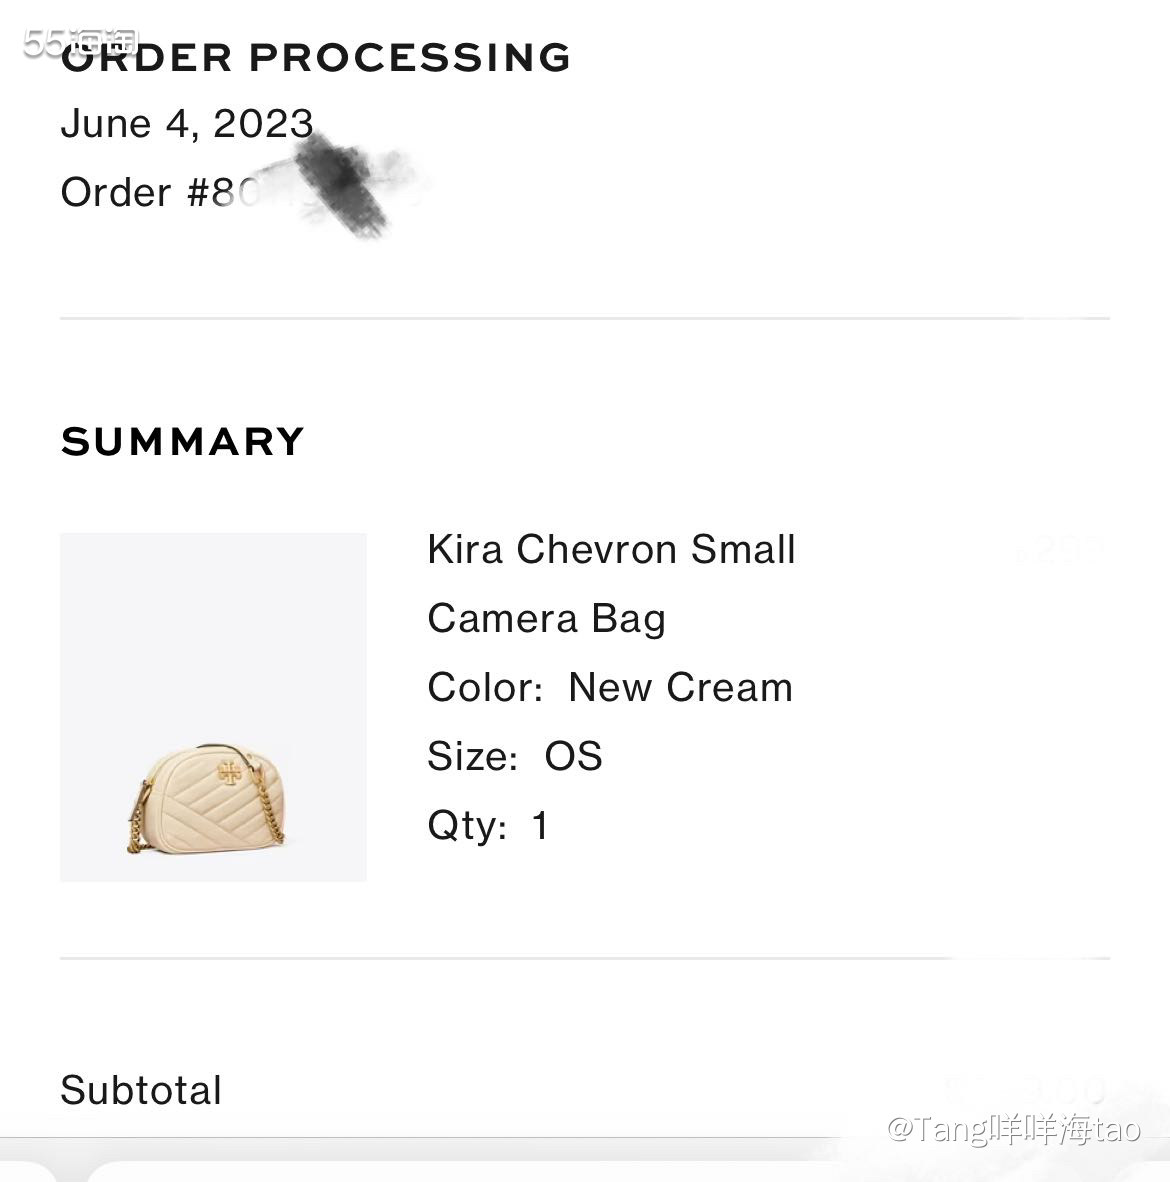Screen dimensions: 1170x1182
Task: Click the 55海淘 watermark logo
Action: [80, 42]
